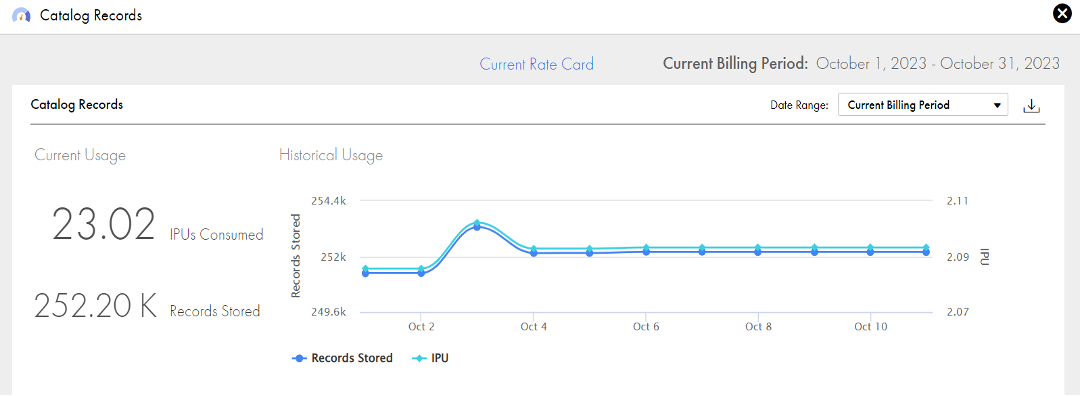This screenshot has width=1080, height=396.
Task: Toggle Records Stored series in legend
Action: pos(342,358)
